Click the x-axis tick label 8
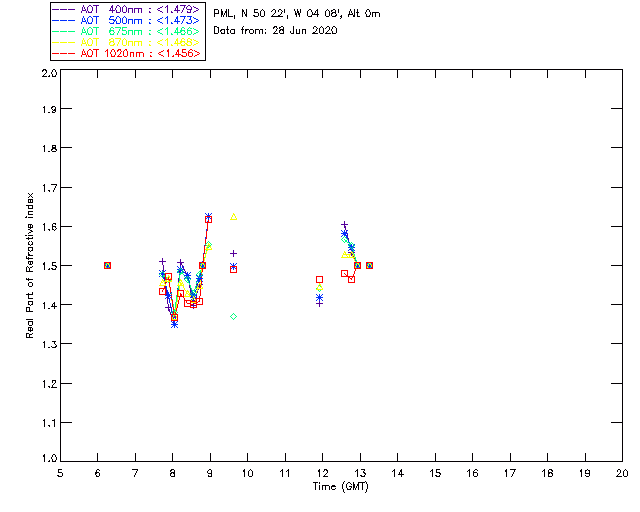Viewport: 640px width, 512px height. pos(173,473)
